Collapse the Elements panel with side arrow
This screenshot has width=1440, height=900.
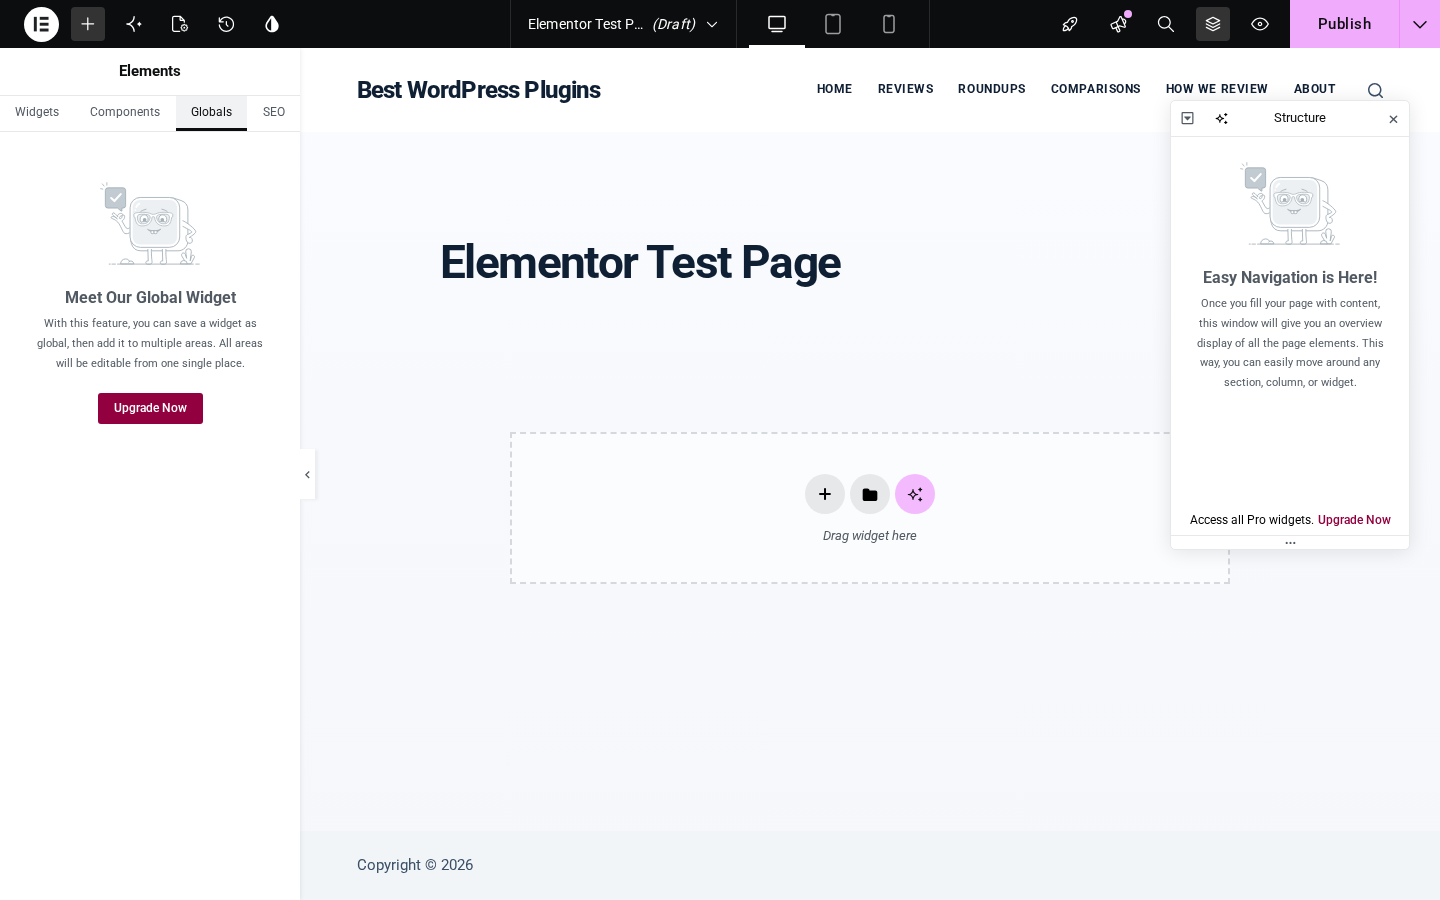pyautogui.click(x=307, y=475)
